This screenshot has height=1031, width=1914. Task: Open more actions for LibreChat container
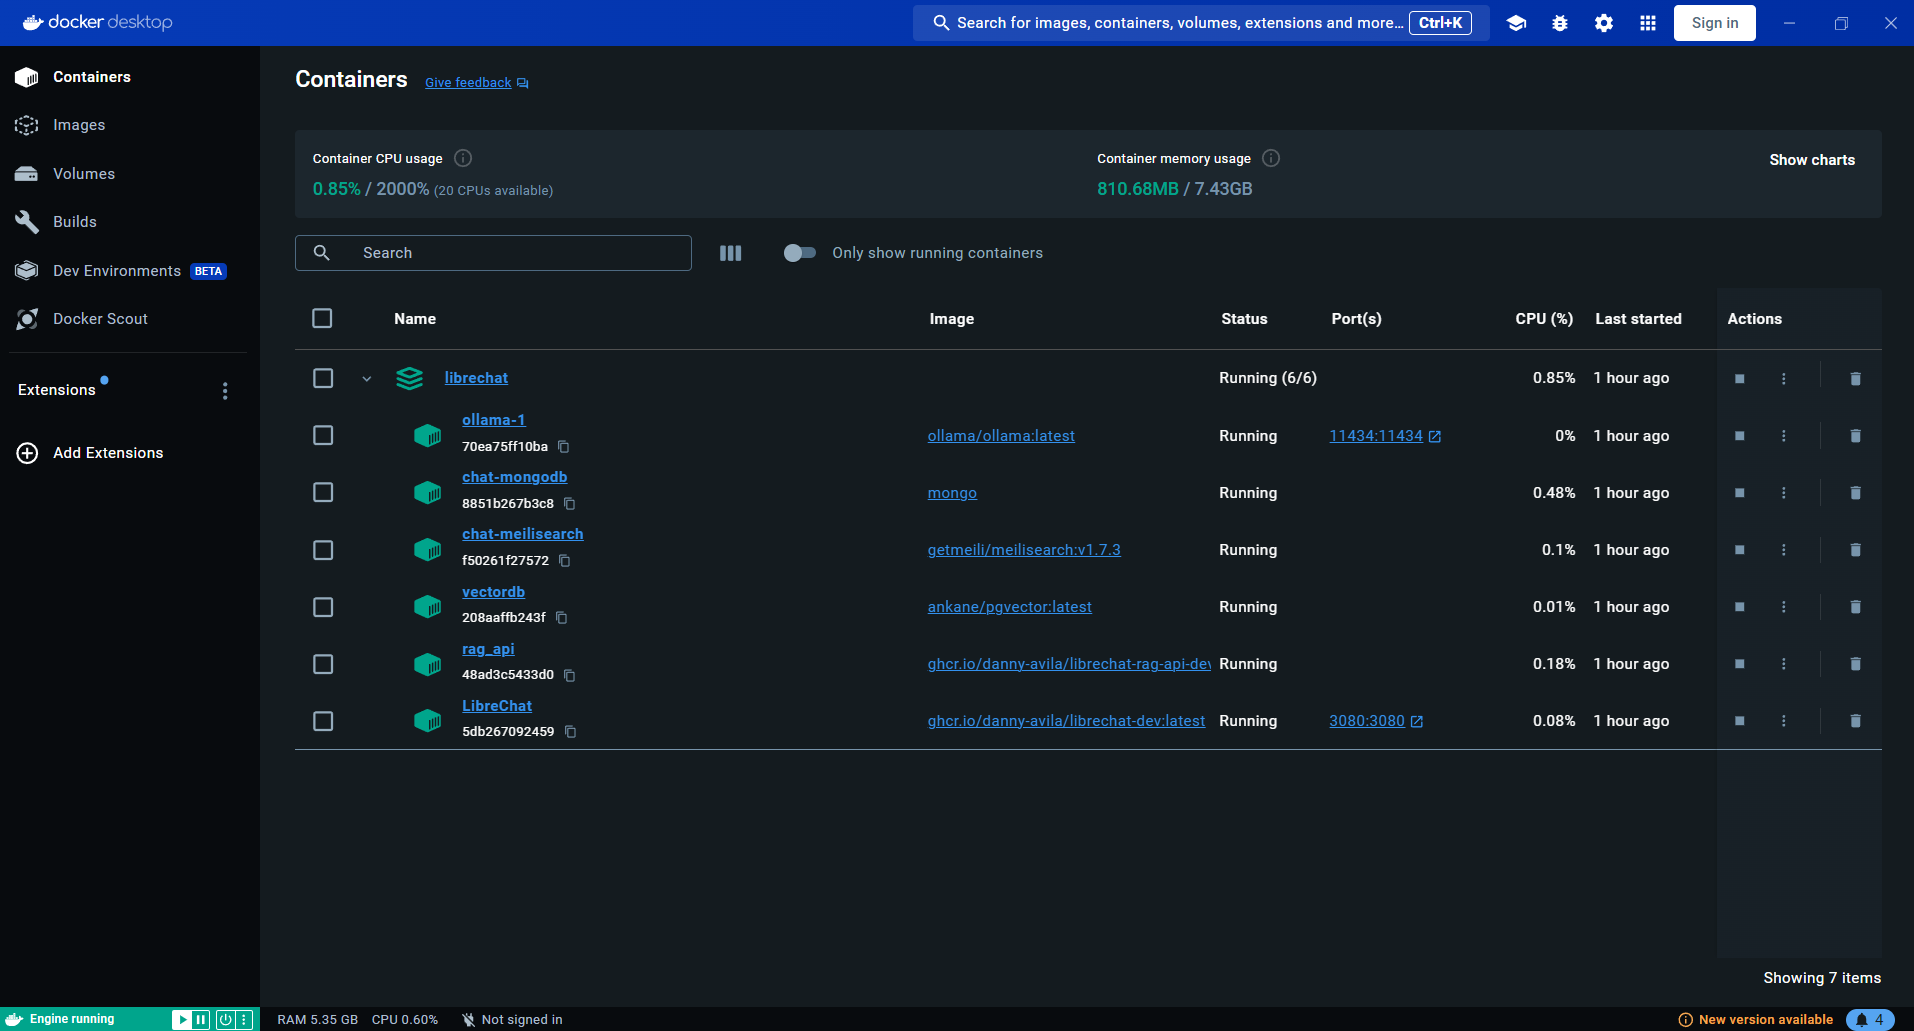point(1784,721)
